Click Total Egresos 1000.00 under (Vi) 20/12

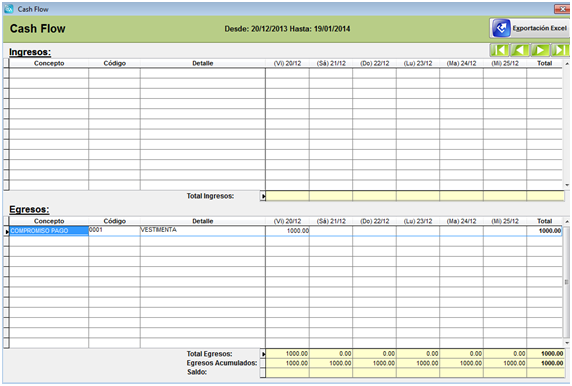coord(287,354)
